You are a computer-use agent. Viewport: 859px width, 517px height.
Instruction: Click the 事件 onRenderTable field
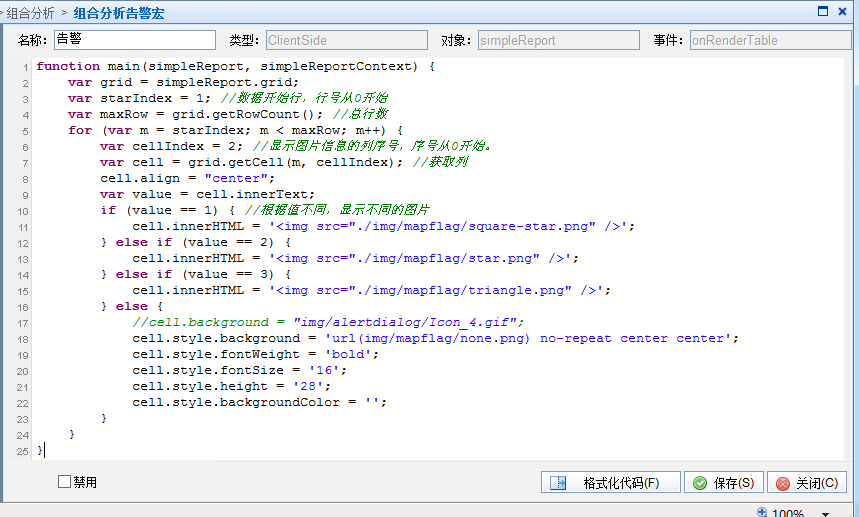(770, 40)
